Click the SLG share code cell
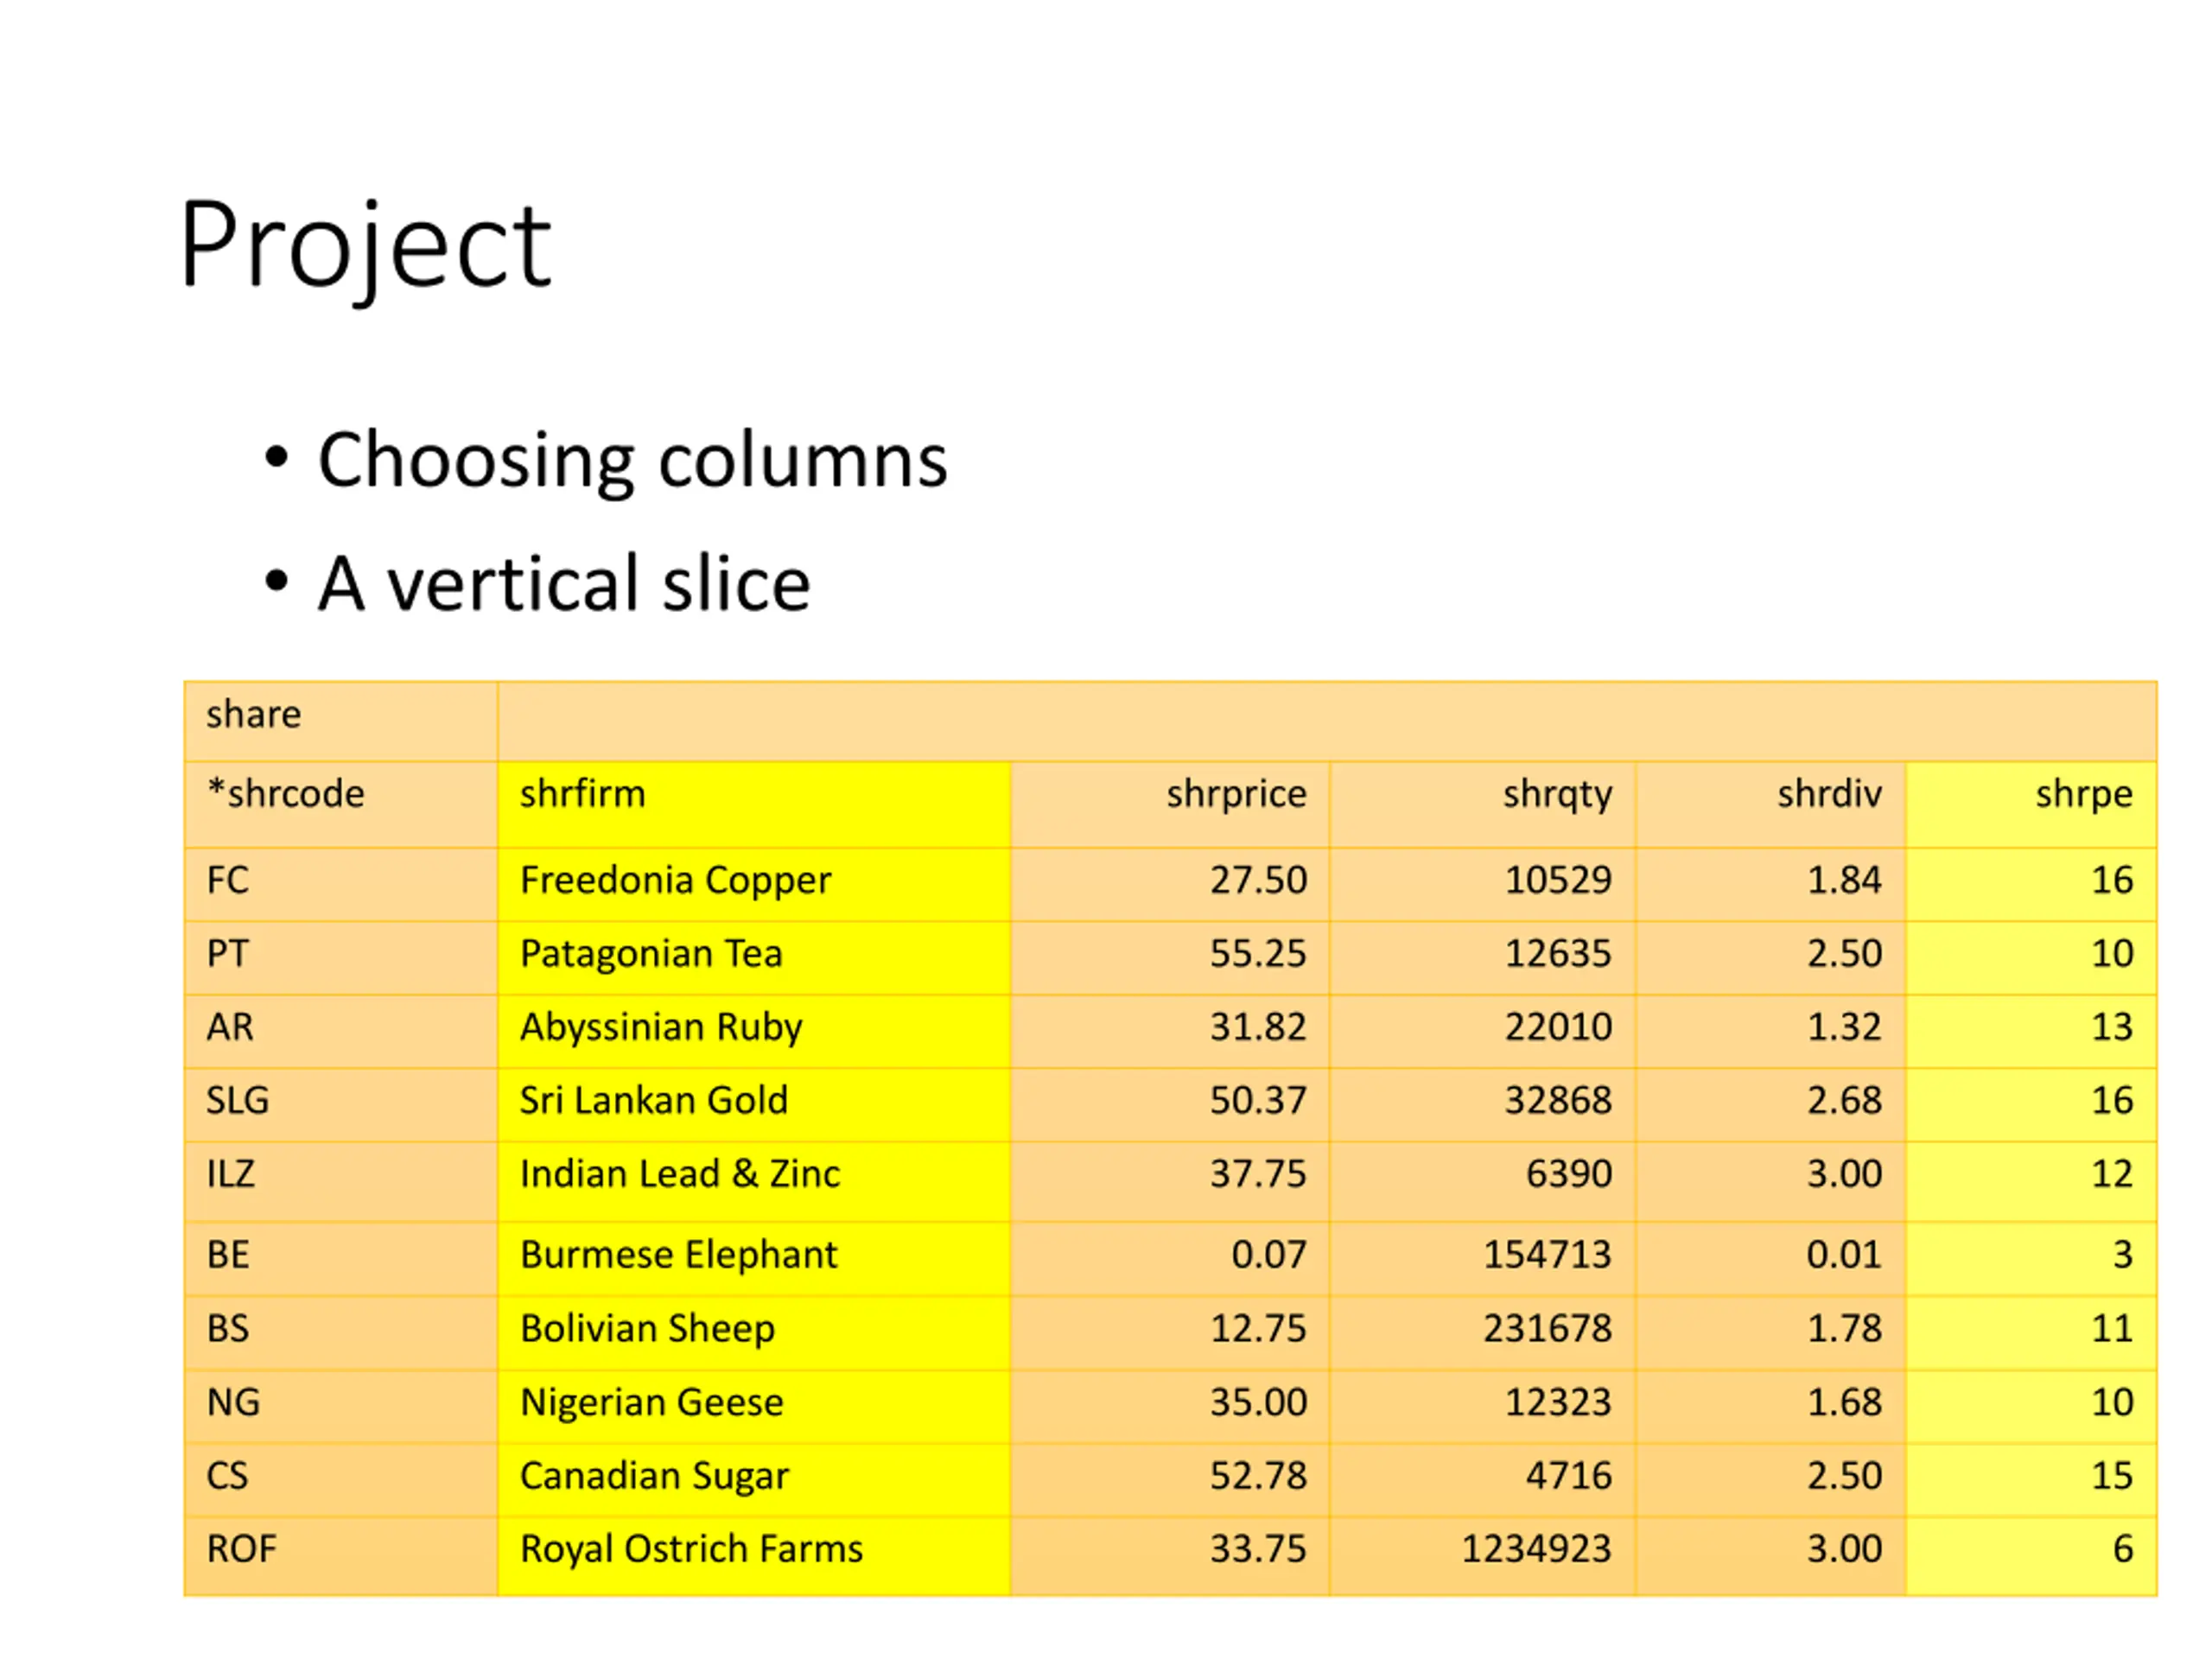The image size is (2212, 1659). (341, 1105)
